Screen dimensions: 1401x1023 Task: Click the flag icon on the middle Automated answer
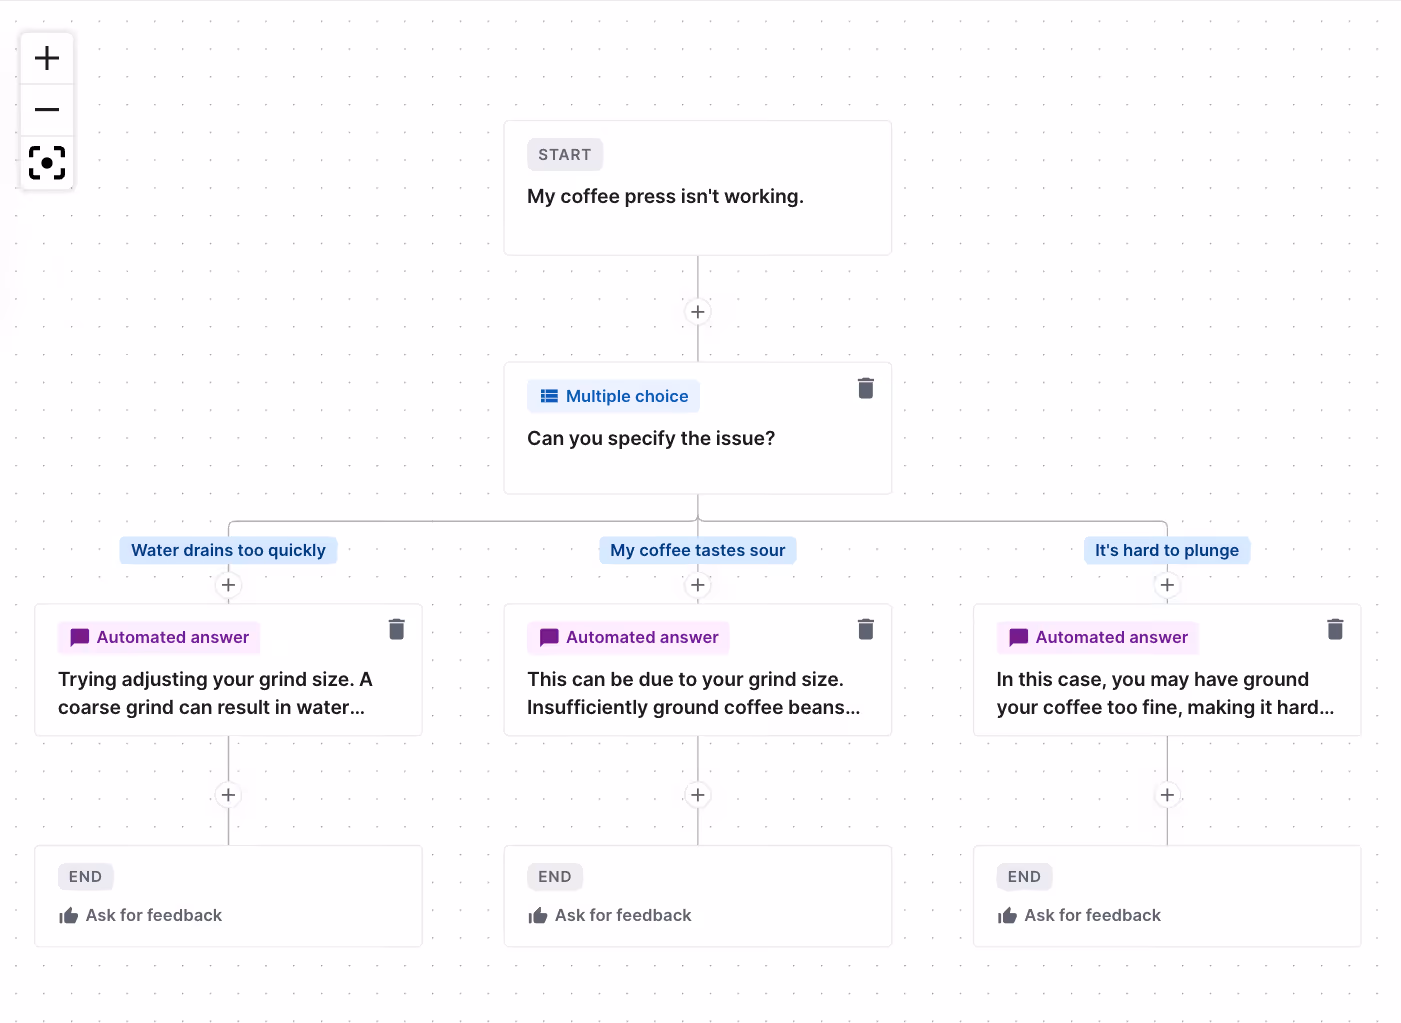[548, 637]
